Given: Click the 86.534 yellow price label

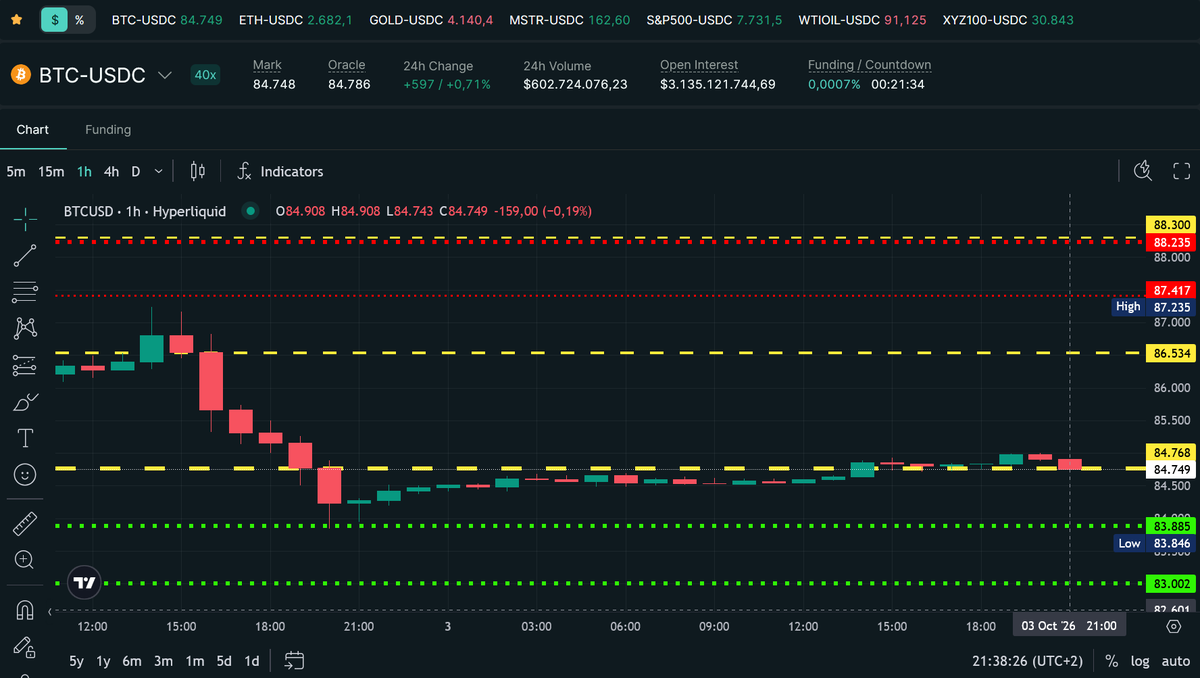Looking at the screenshot, I should click(x=1171, y=353).
